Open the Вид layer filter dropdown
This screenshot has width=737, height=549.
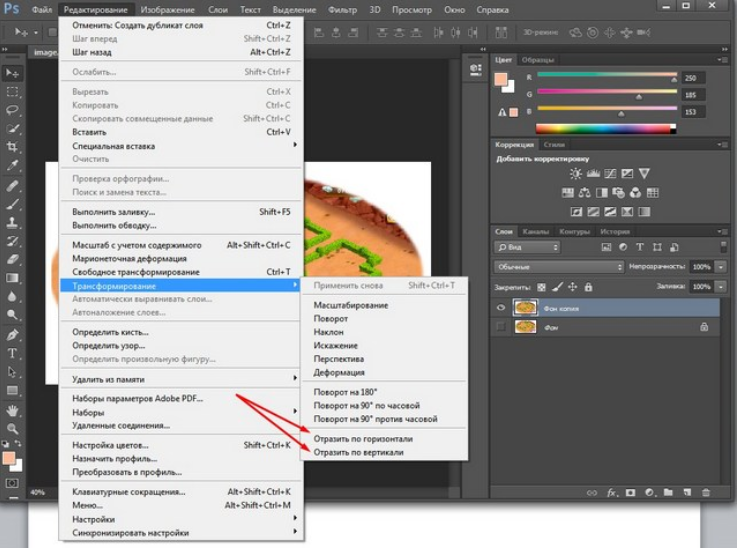tap(527, 247)
